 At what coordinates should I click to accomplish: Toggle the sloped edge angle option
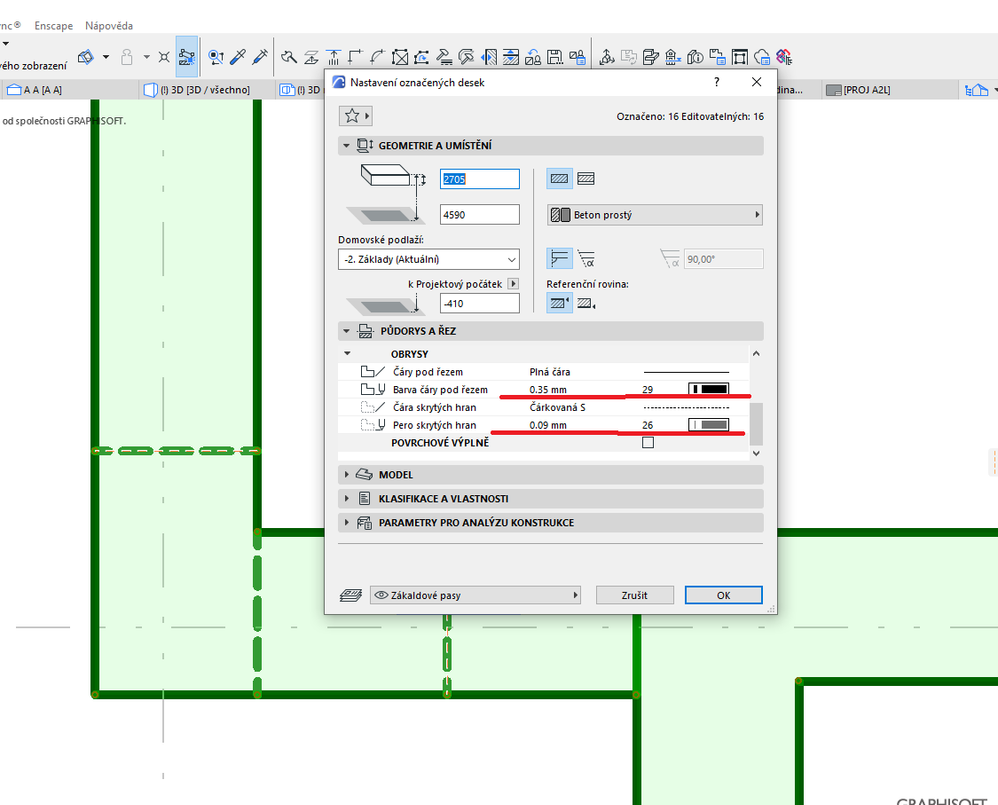click(587, 260)
